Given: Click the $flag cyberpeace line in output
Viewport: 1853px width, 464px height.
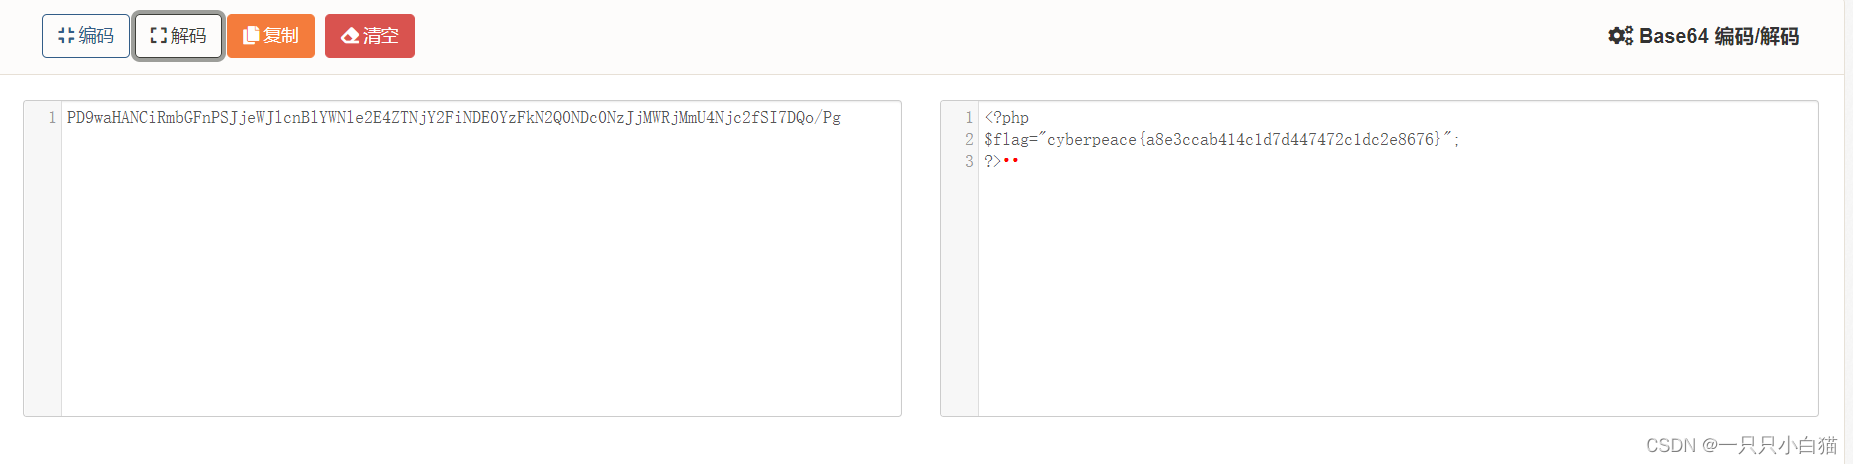Looking at the screenshot, I should coord(1222,140).
